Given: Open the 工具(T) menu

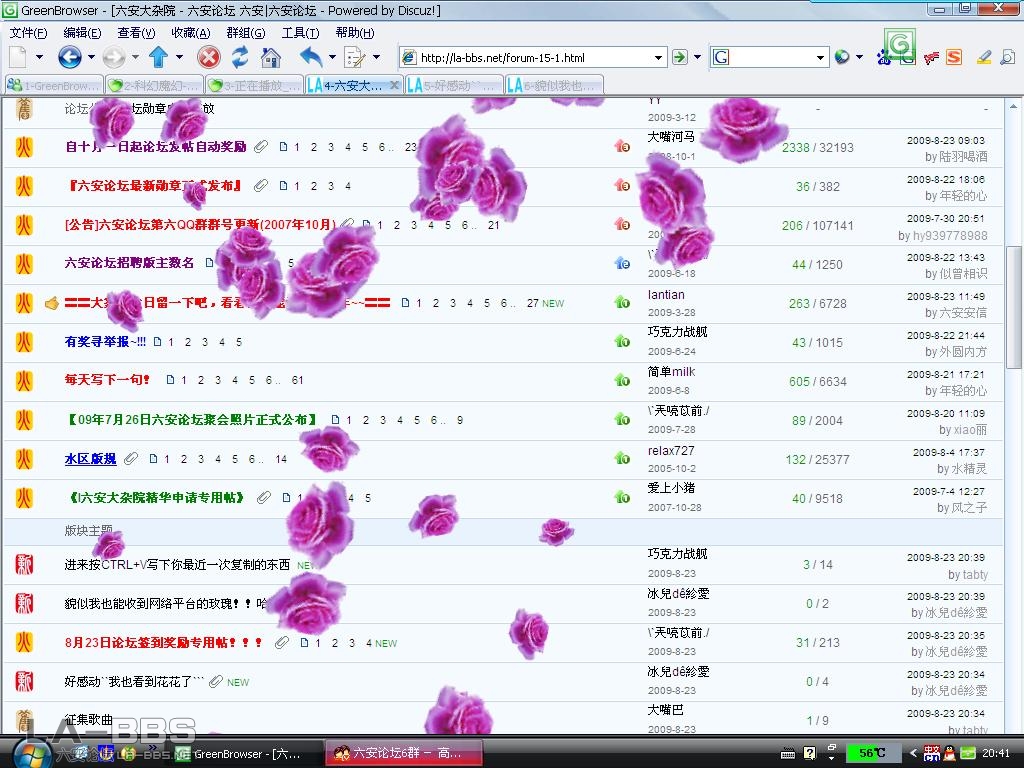Looking at the screenshot, I should 300,33.
